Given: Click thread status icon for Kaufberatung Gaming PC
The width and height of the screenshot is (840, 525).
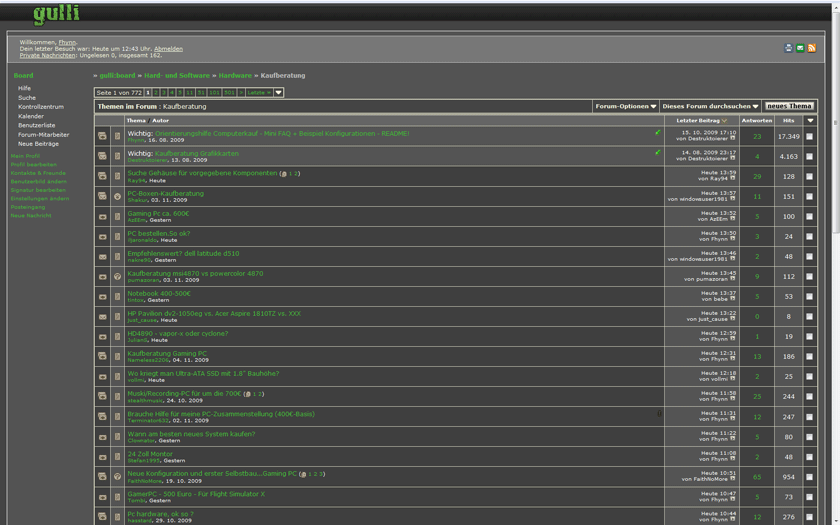Looking at the screenshot, I should 102,356.
